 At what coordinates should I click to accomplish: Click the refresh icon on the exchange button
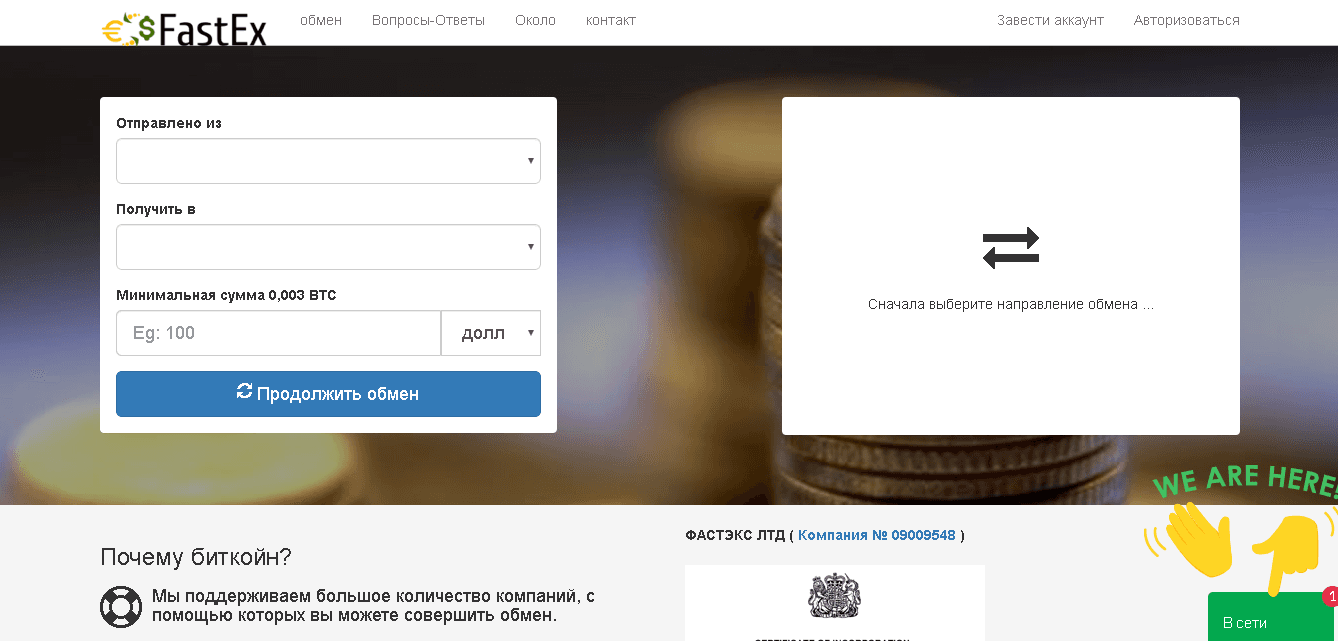244,392
